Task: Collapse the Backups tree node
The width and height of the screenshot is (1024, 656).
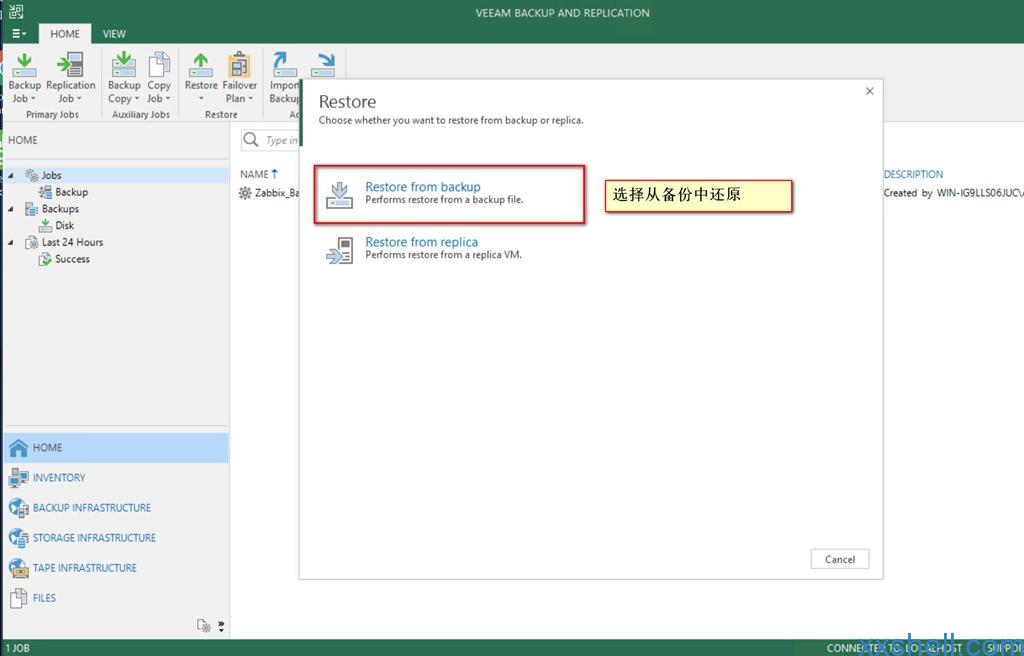Action: tap(11, 209)
